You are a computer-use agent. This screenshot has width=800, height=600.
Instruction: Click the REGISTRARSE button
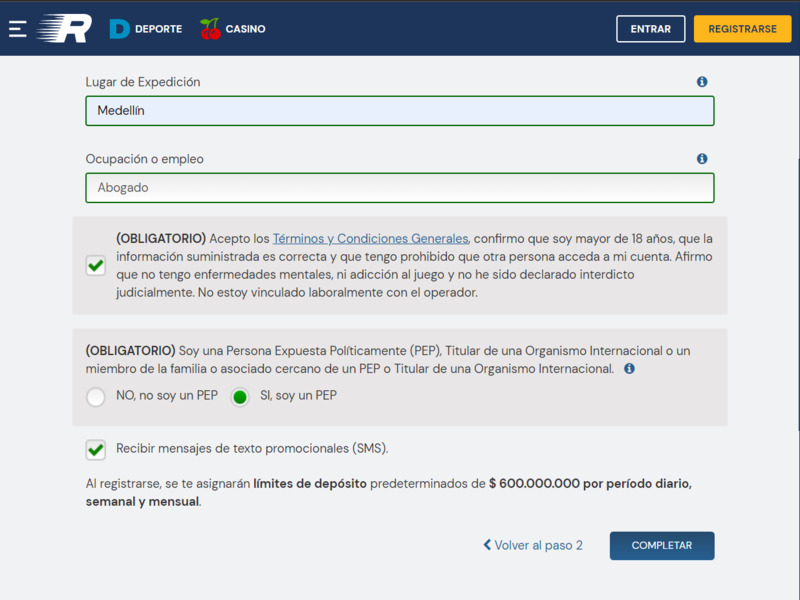coord(742,29)
